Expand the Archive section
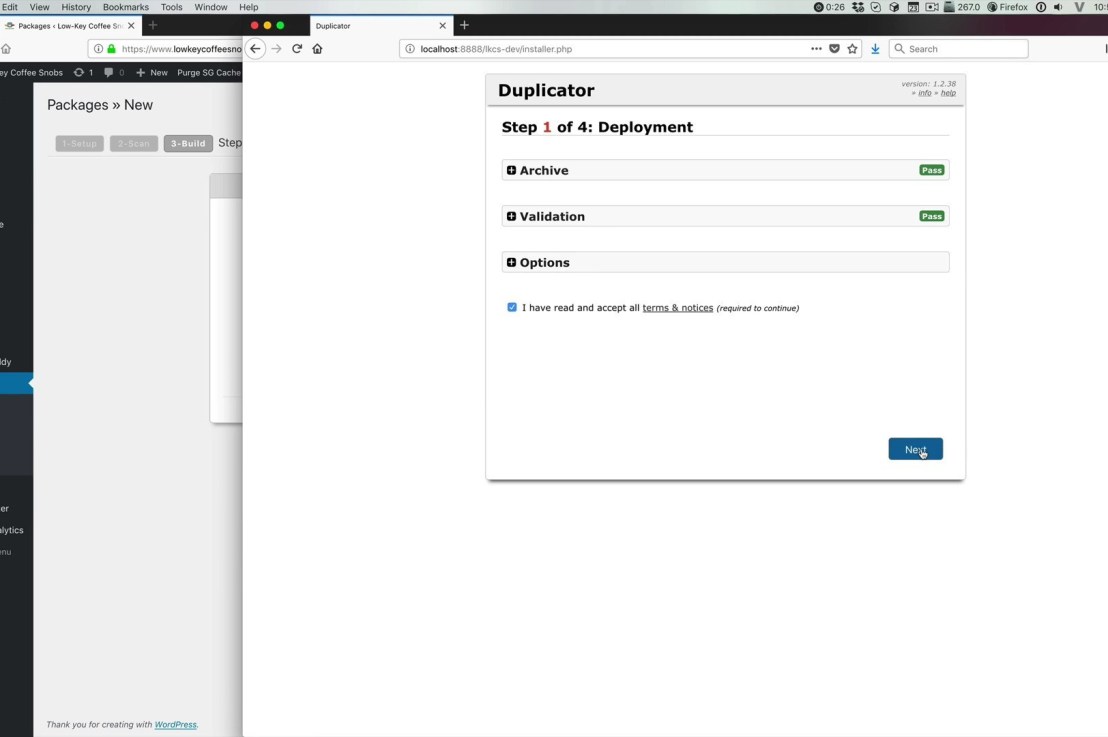Screen dimensions: 1108x737 pos(512,170)
